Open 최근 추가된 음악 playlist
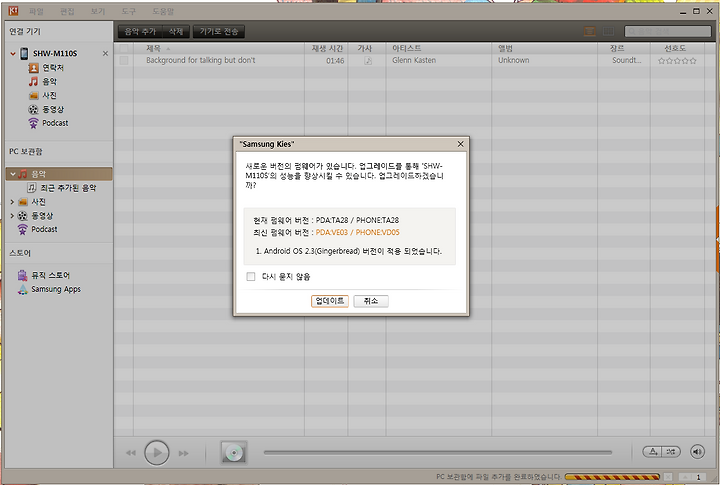 coord(68,188)
